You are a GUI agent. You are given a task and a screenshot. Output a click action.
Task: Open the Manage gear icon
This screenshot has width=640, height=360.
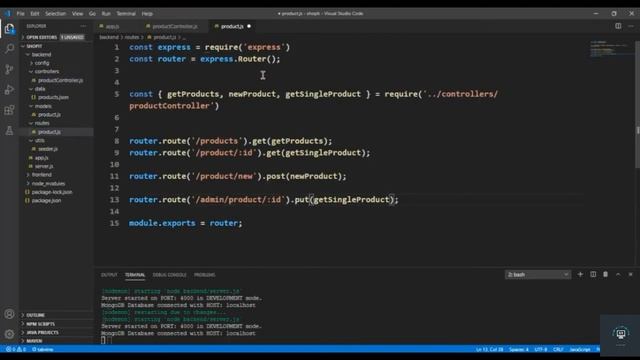pos(9,334)
